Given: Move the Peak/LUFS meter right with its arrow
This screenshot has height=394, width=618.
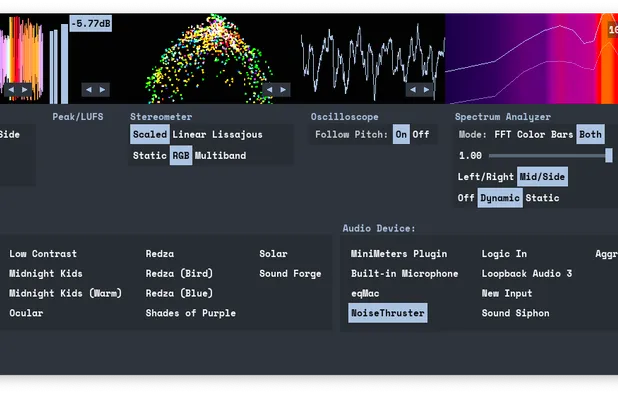Looking at the screenshot, I should [103, 90].
